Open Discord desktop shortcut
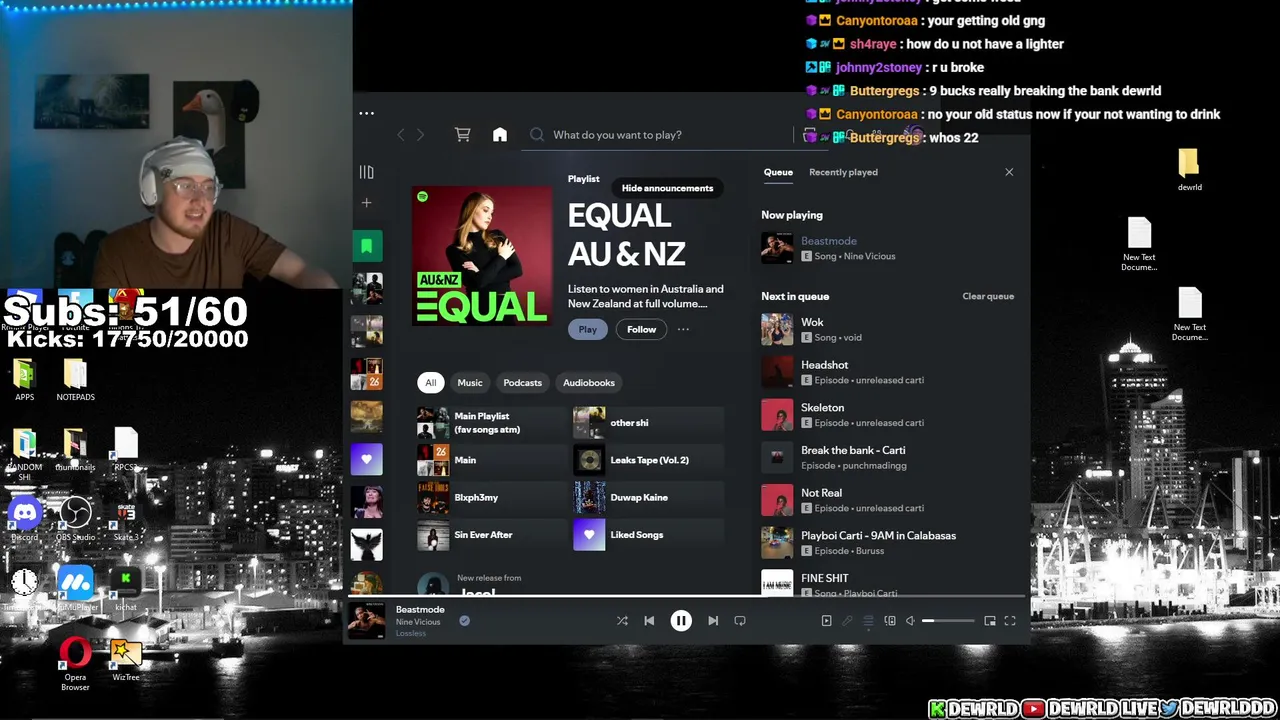1280x720 pixels. point(25,520)
